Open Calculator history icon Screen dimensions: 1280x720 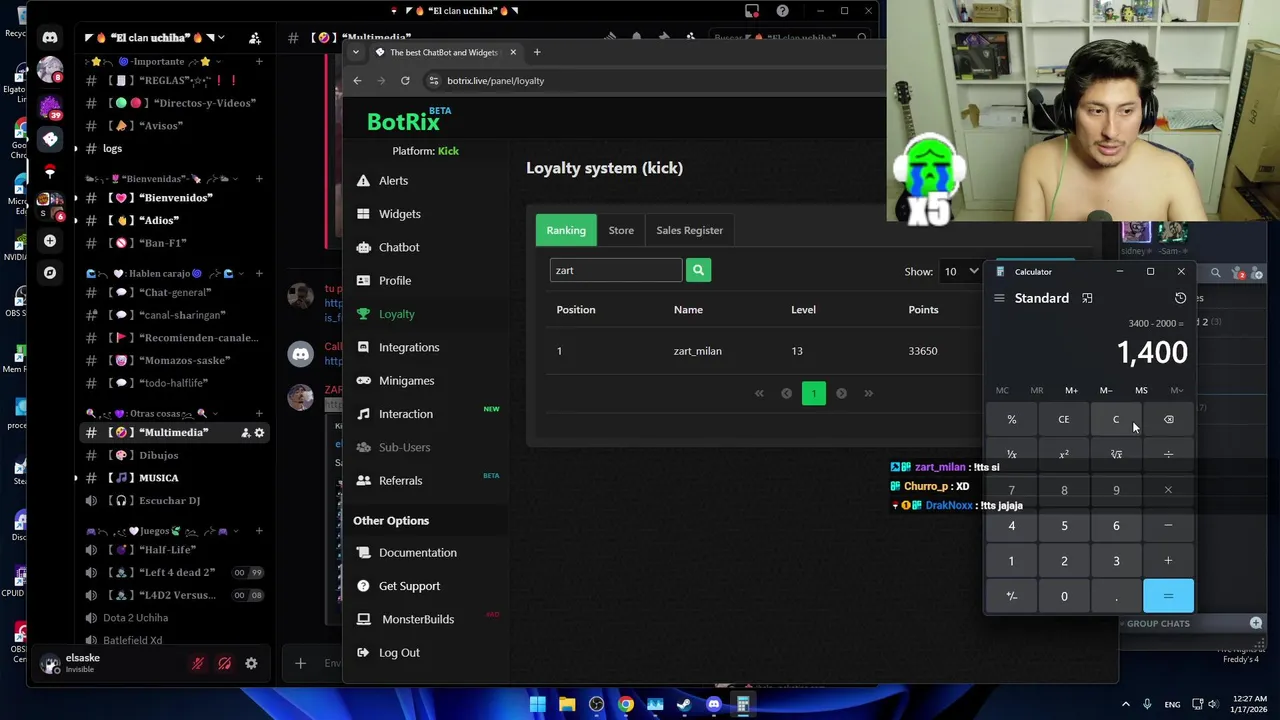[1180, 298]
